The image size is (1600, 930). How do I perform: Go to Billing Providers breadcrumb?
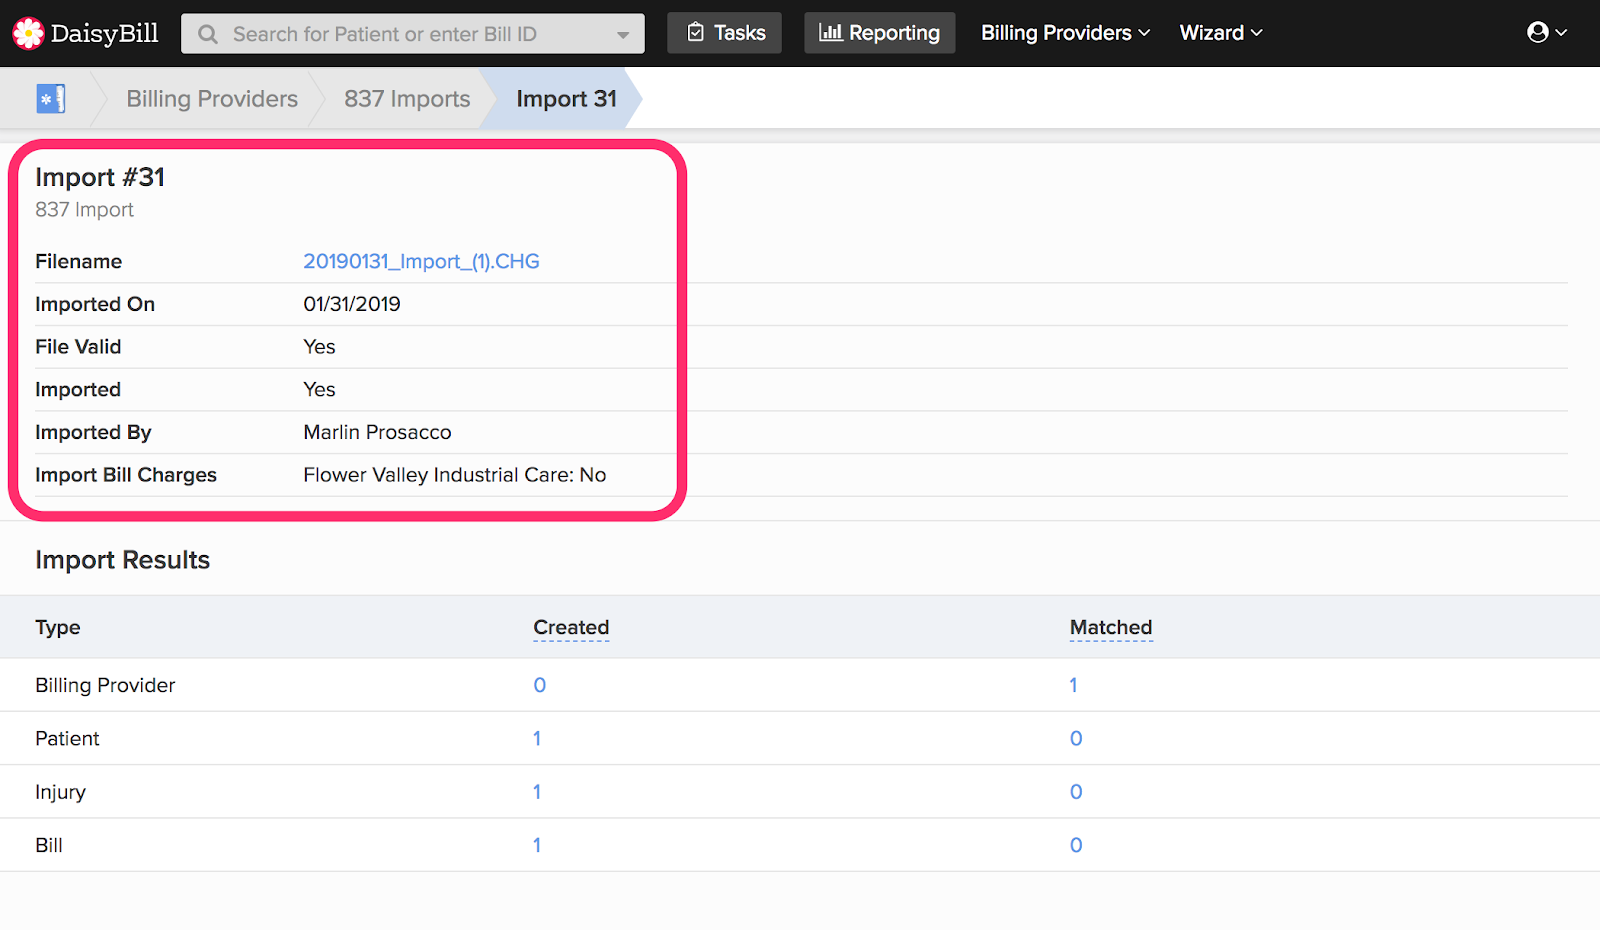click(x=212, y=99)
